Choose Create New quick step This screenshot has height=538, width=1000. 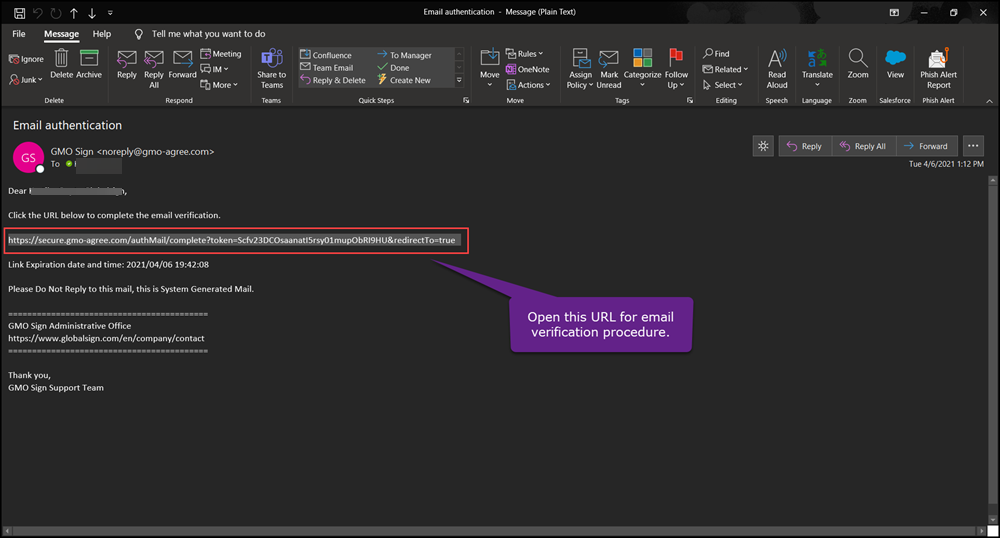[404, 80]
